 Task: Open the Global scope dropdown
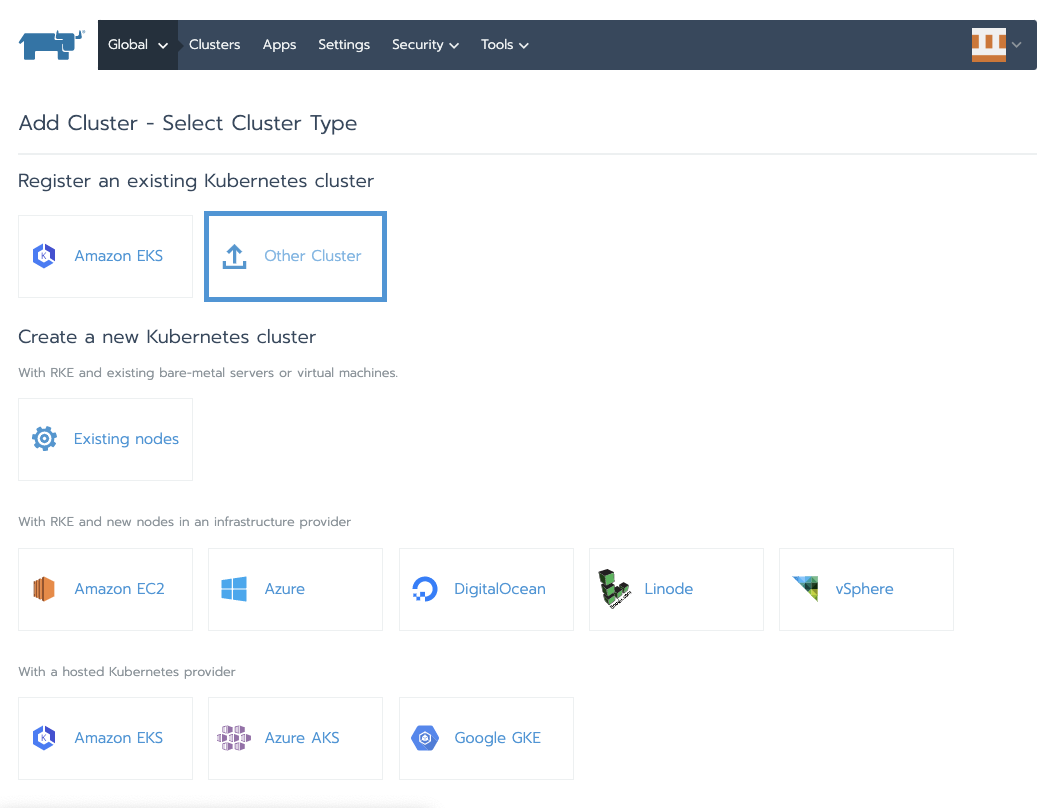(x=137, y=45)
